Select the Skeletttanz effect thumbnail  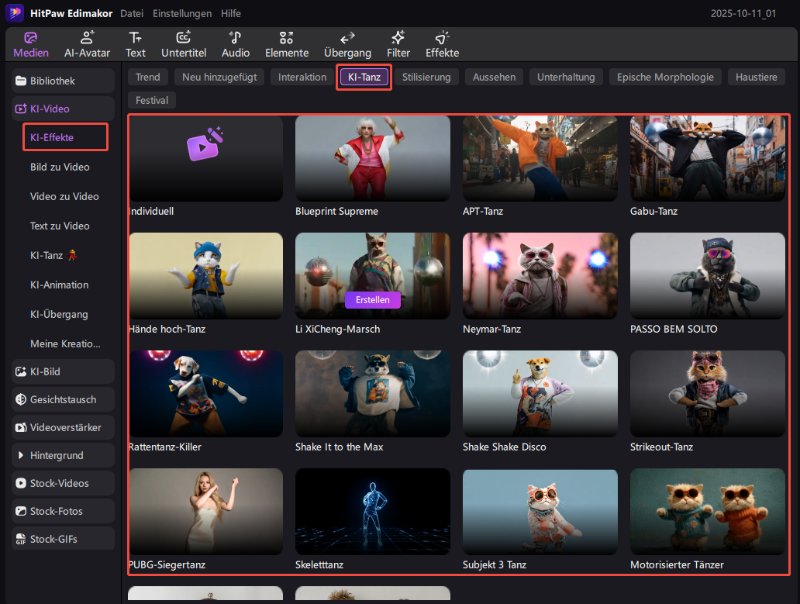tap(373, 512)
